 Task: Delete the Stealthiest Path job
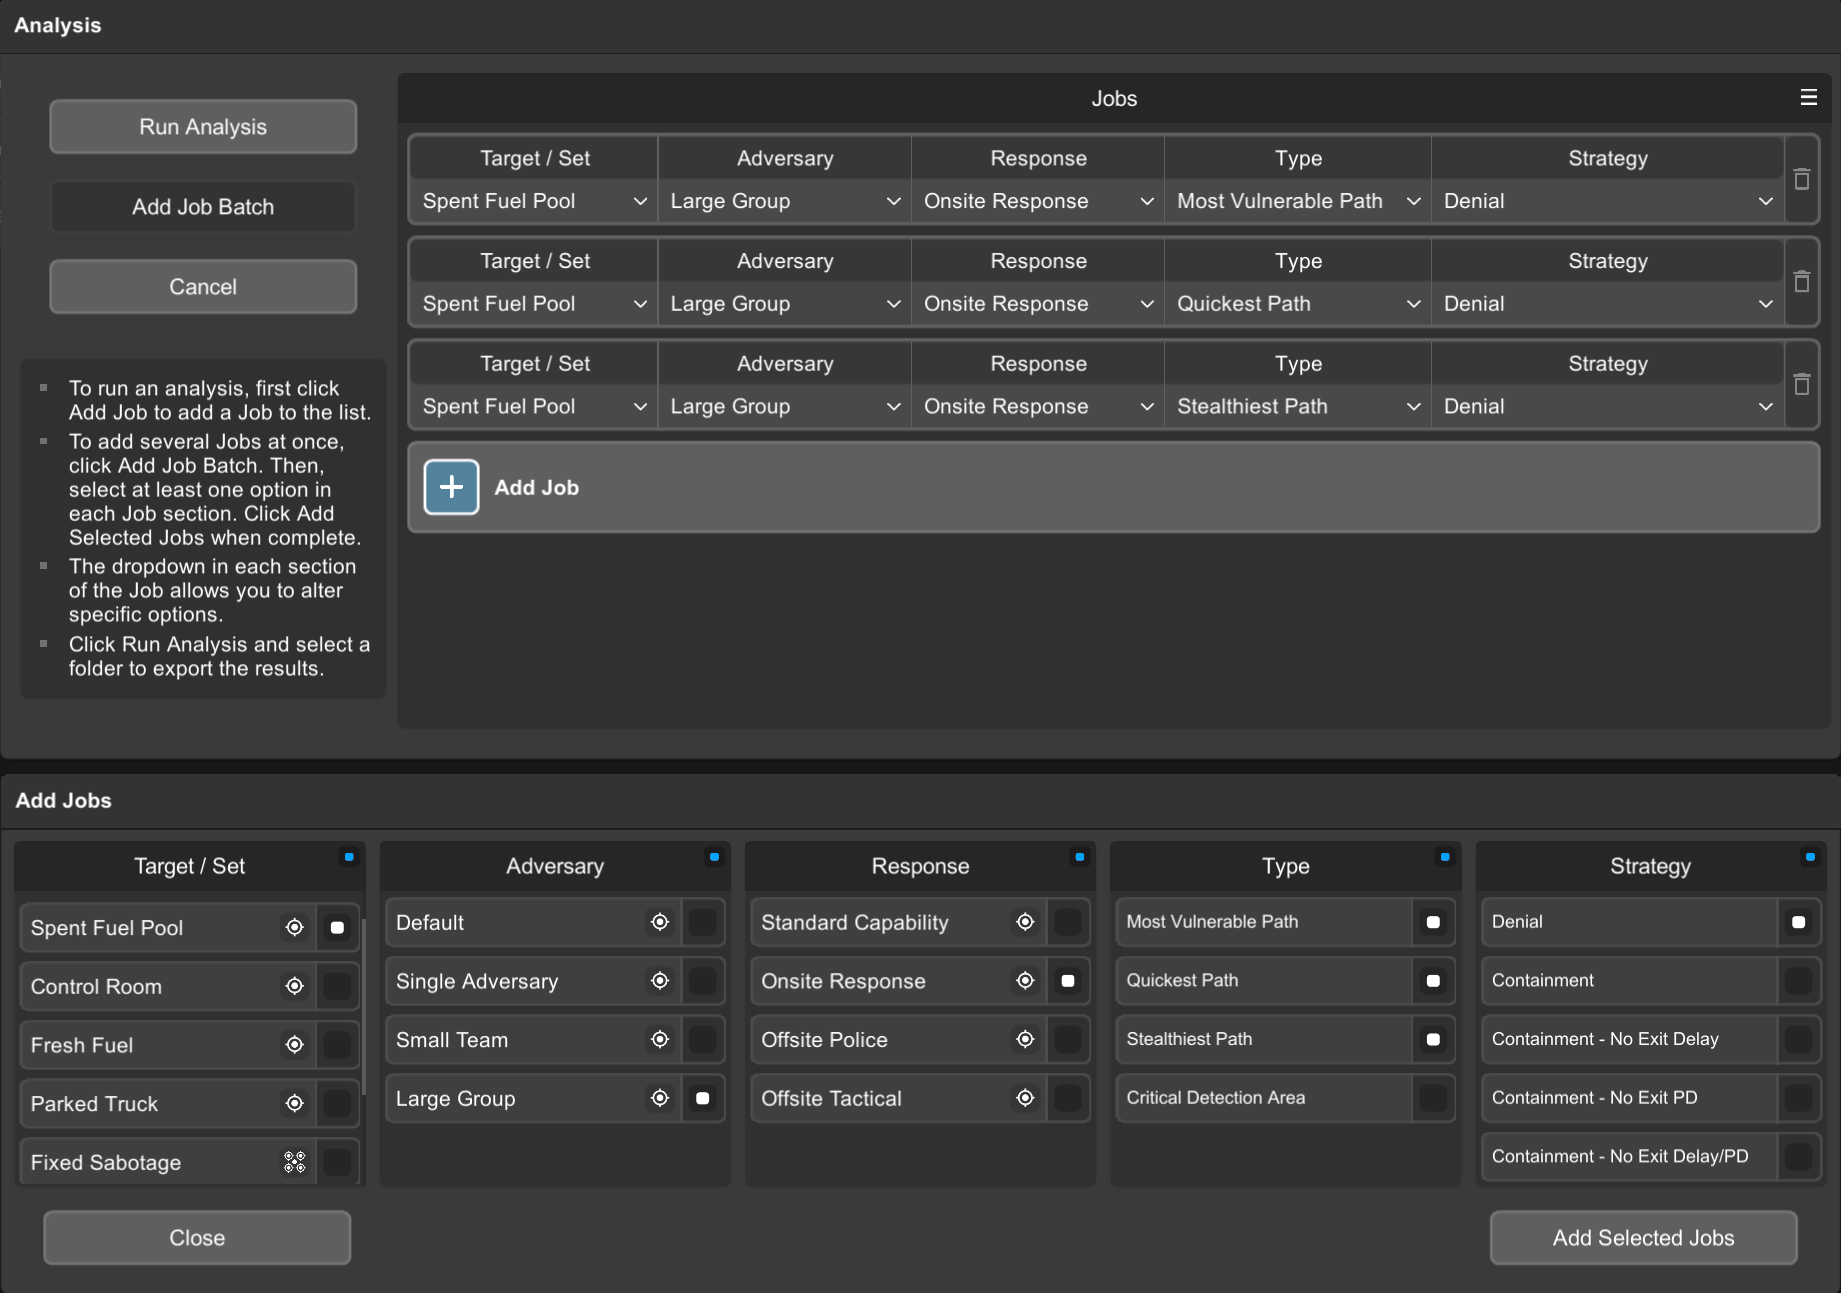click(1802, 385)
